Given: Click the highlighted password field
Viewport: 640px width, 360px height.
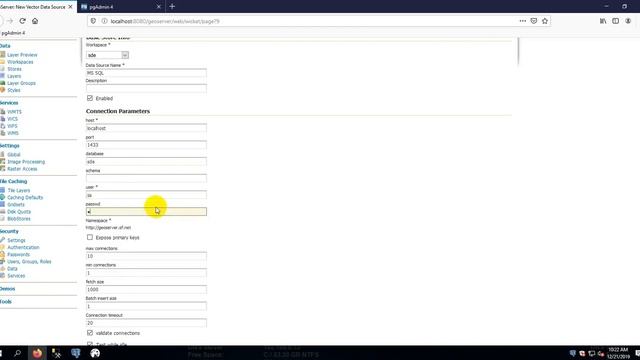Looking at the screenshot, I should [x=146, y=211].
